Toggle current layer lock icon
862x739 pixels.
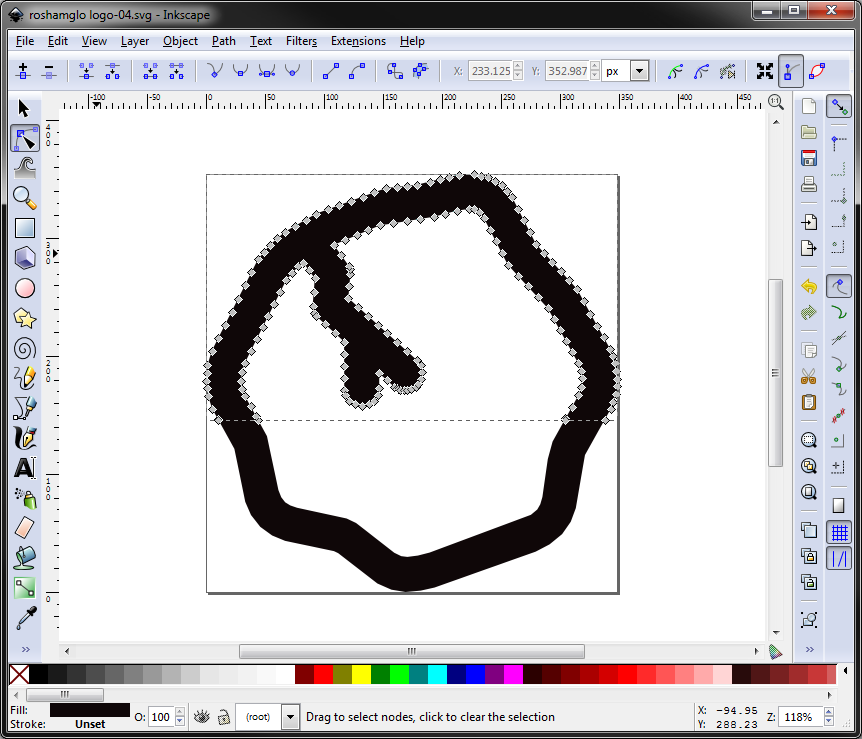pyautogui.click(x=224, y=717)
